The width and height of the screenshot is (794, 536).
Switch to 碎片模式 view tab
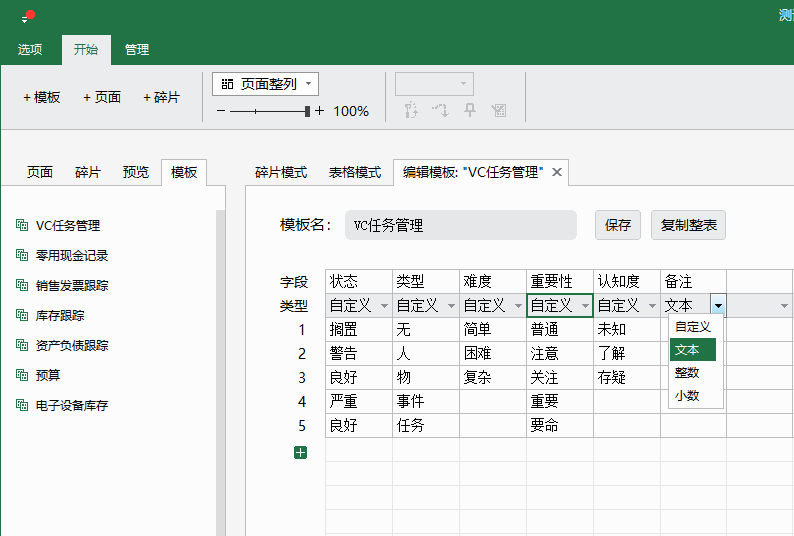tap(281, 172)
